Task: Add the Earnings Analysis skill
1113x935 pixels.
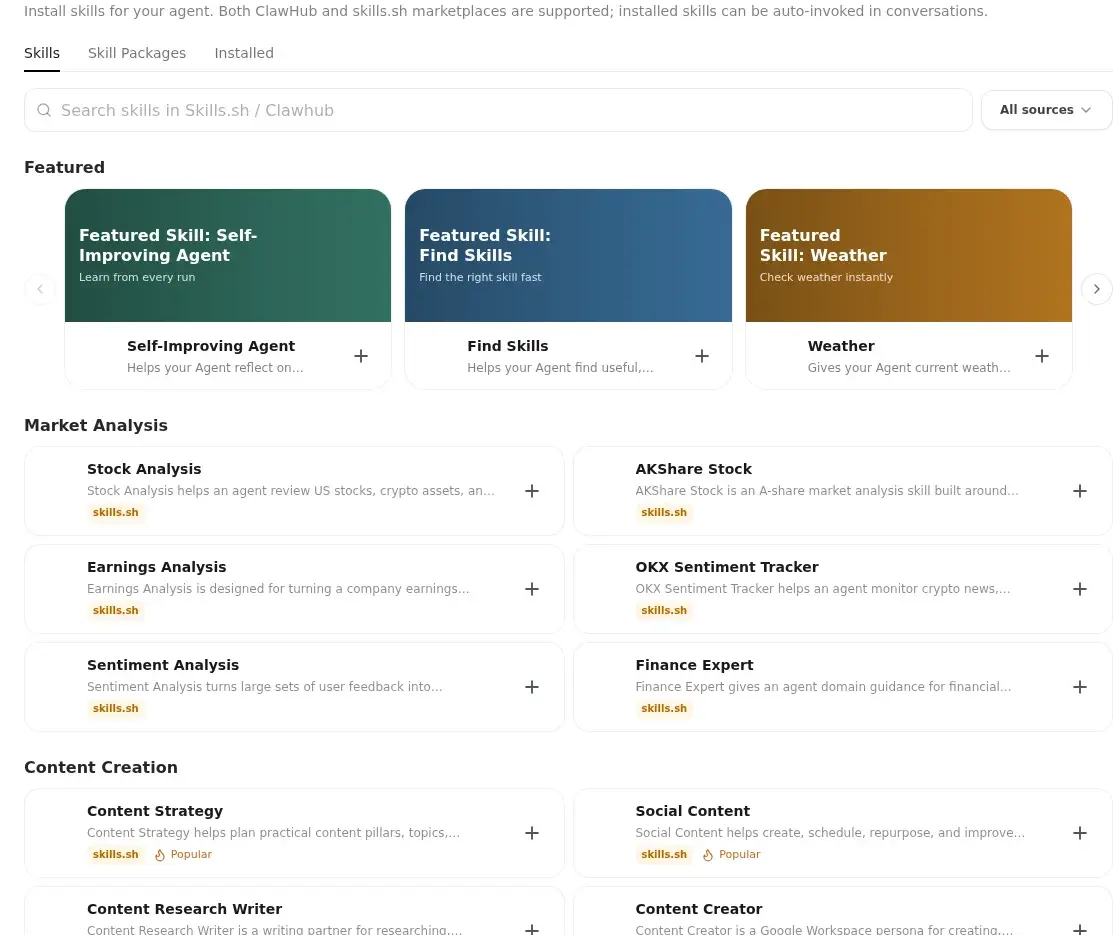Action: point(532,589)
